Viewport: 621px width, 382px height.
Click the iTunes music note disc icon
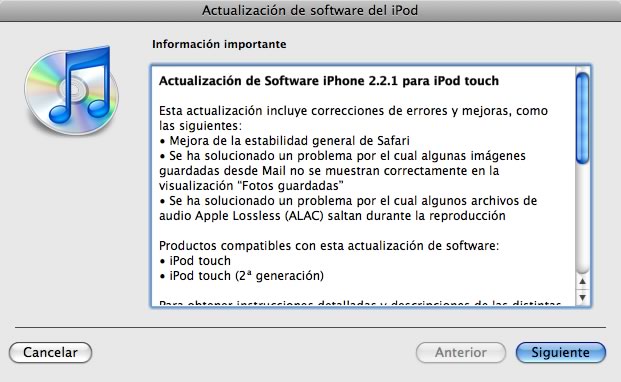71,91
